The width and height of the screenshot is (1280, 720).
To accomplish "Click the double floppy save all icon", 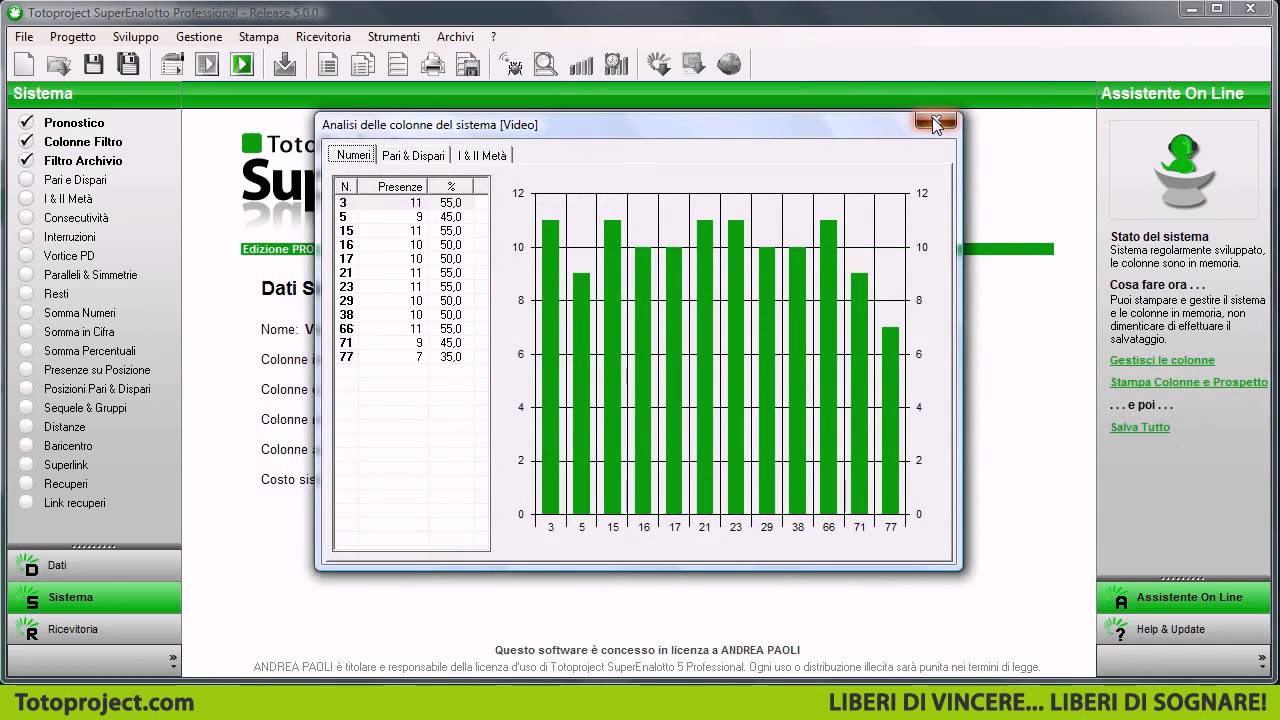I will click(128, 65).
